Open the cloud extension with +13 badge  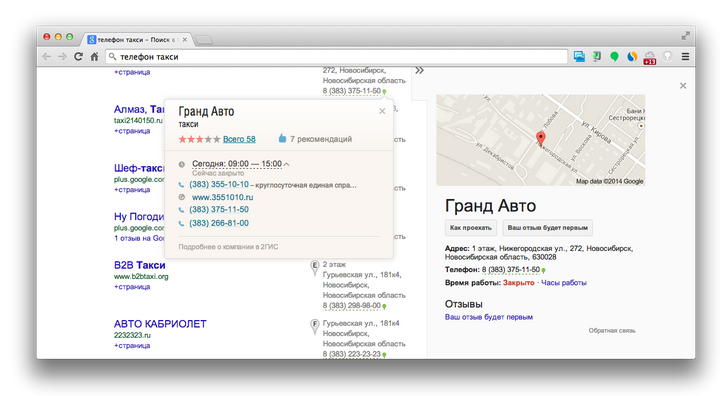point(649,57)
